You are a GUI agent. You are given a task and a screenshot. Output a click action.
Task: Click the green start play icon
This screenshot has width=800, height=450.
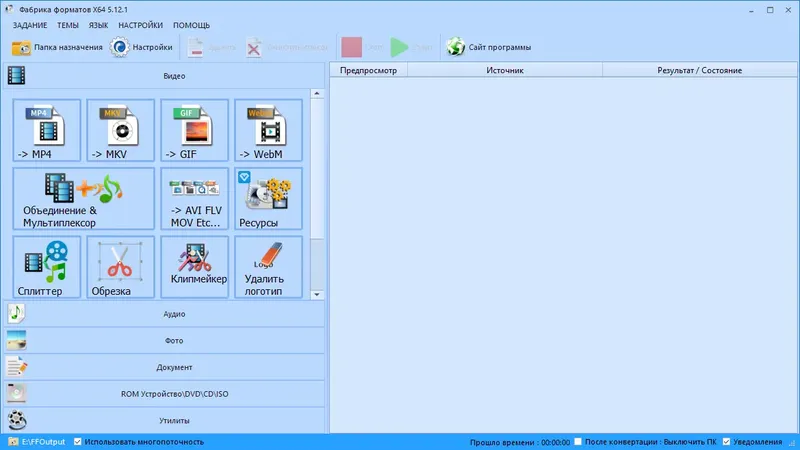pos(399,47)
